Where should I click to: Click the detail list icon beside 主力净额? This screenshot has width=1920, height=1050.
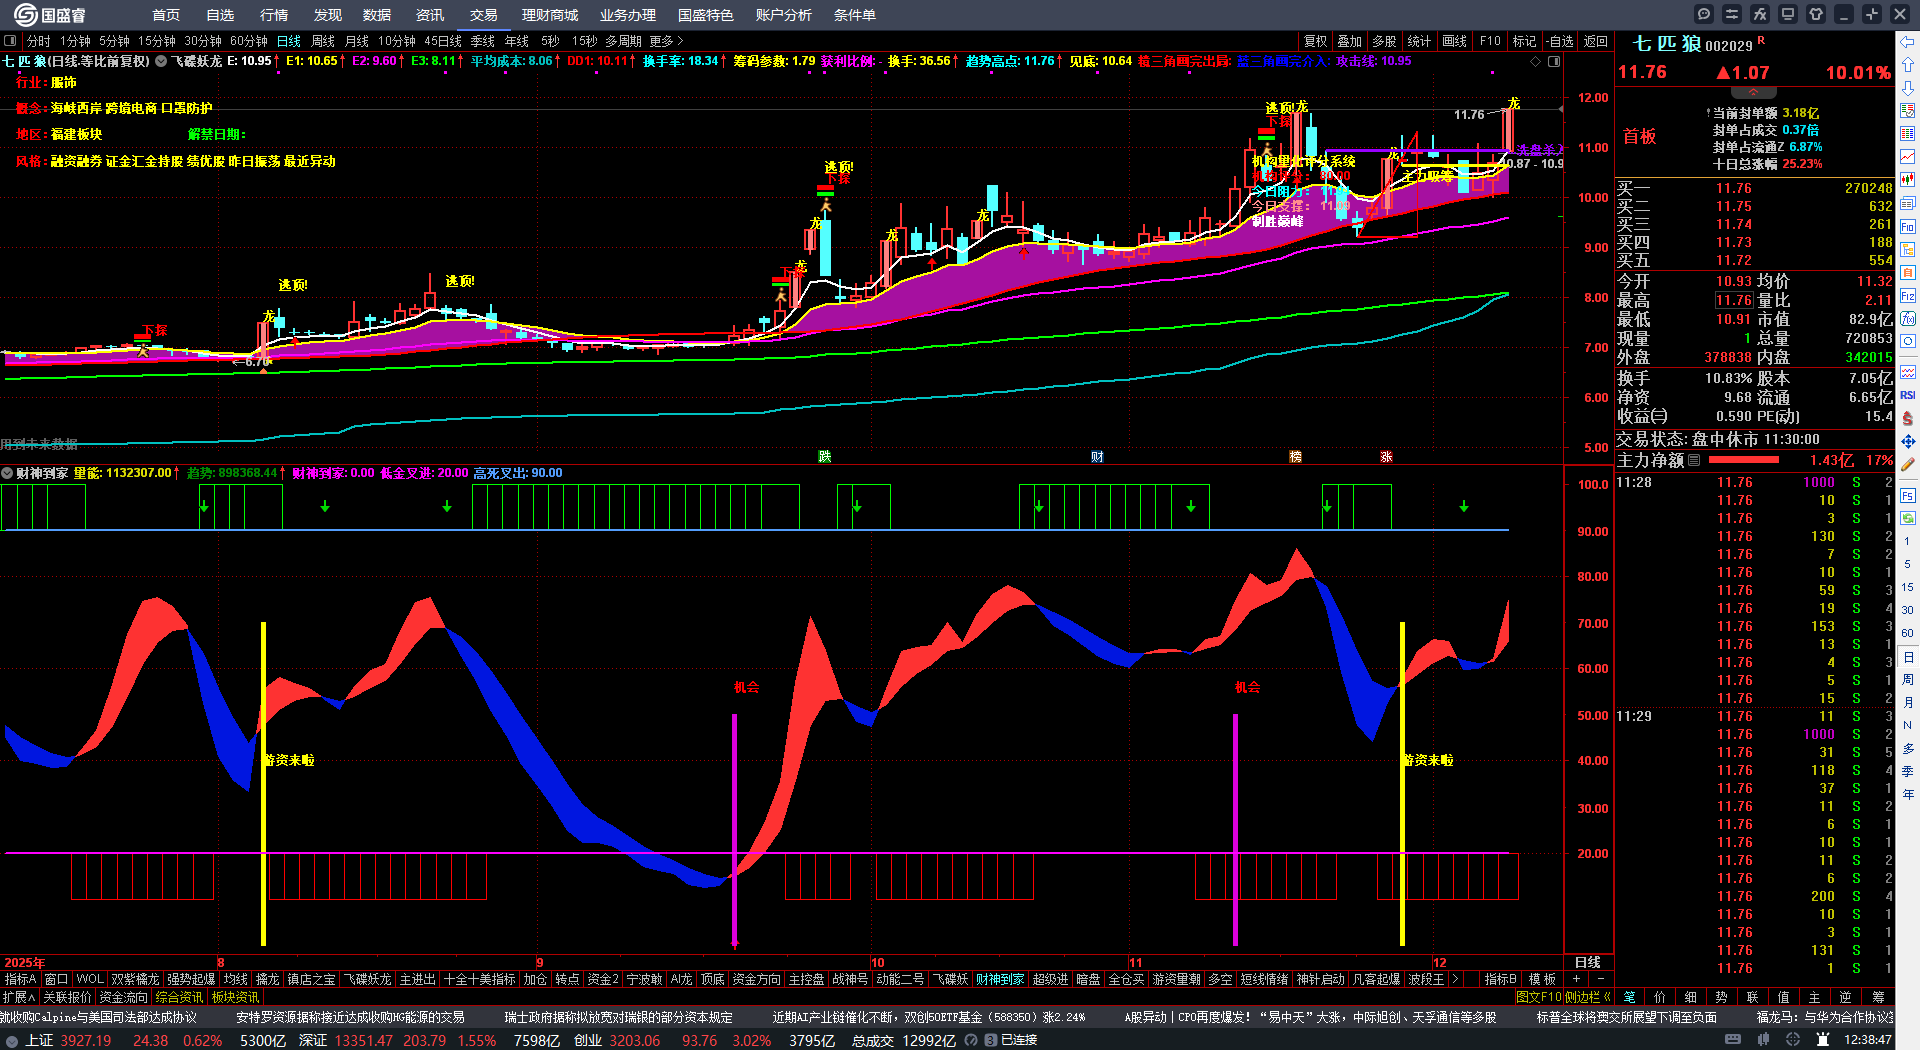coord(1694,460)
